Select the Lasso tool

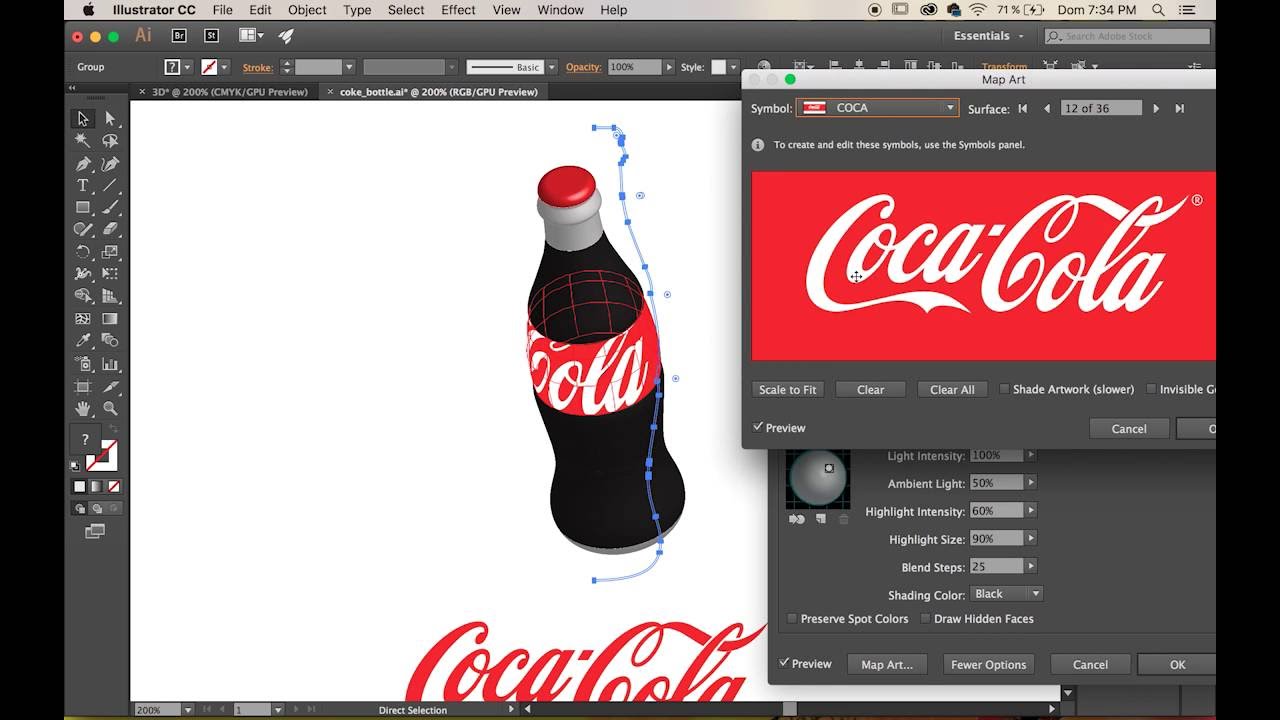coord(110,141)
